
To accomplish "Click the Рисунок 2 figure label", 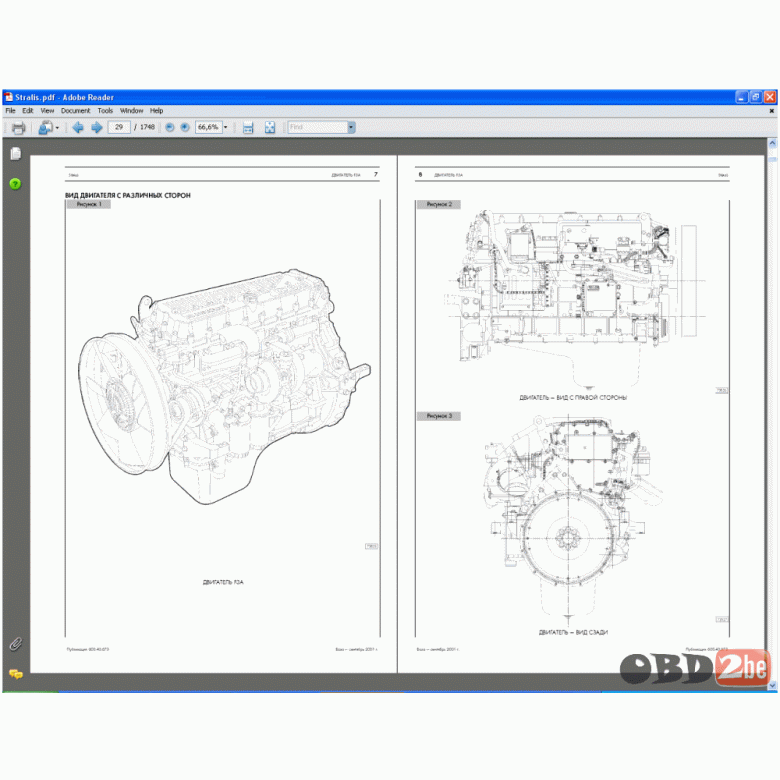I will pos(439,204).
